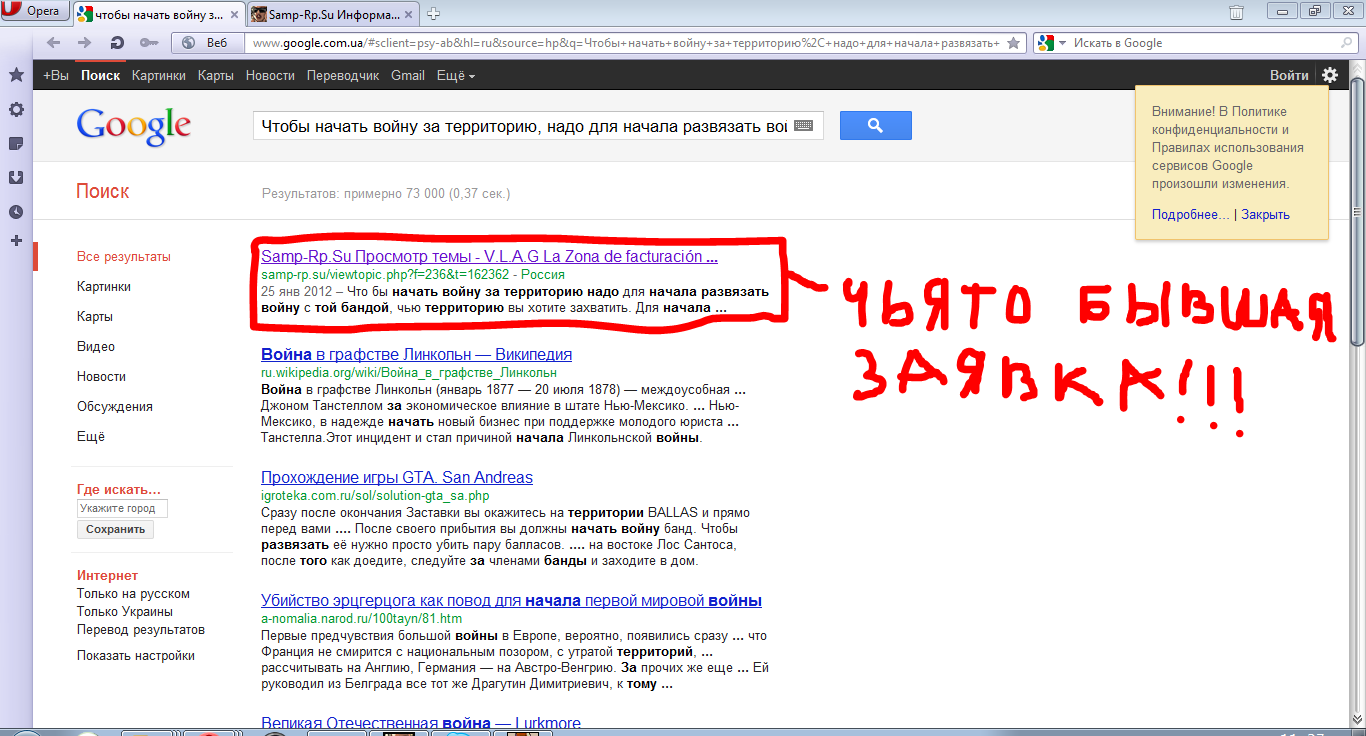
Task: Bookmark page with address bar star
Action: (x=1014, y=43)
